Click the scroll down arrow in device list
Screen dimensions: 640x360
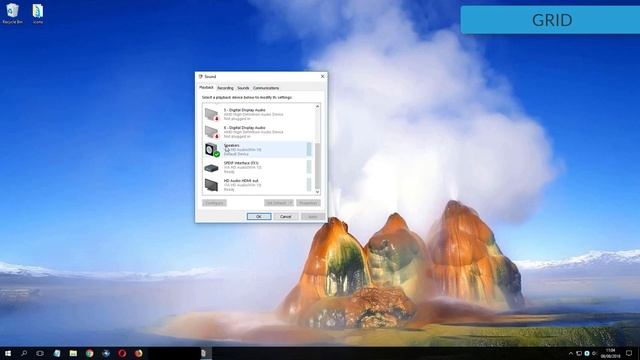pos(318,192)
